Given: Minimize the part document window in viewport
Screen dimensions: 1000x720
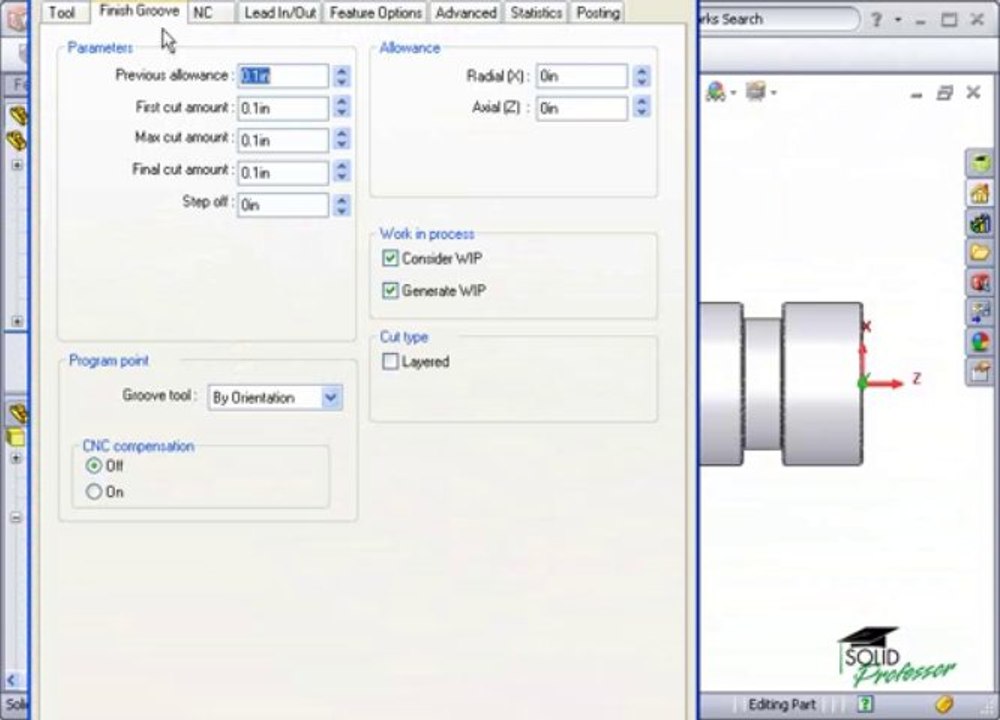Looking at the screenshot, I should click(916, 94).
